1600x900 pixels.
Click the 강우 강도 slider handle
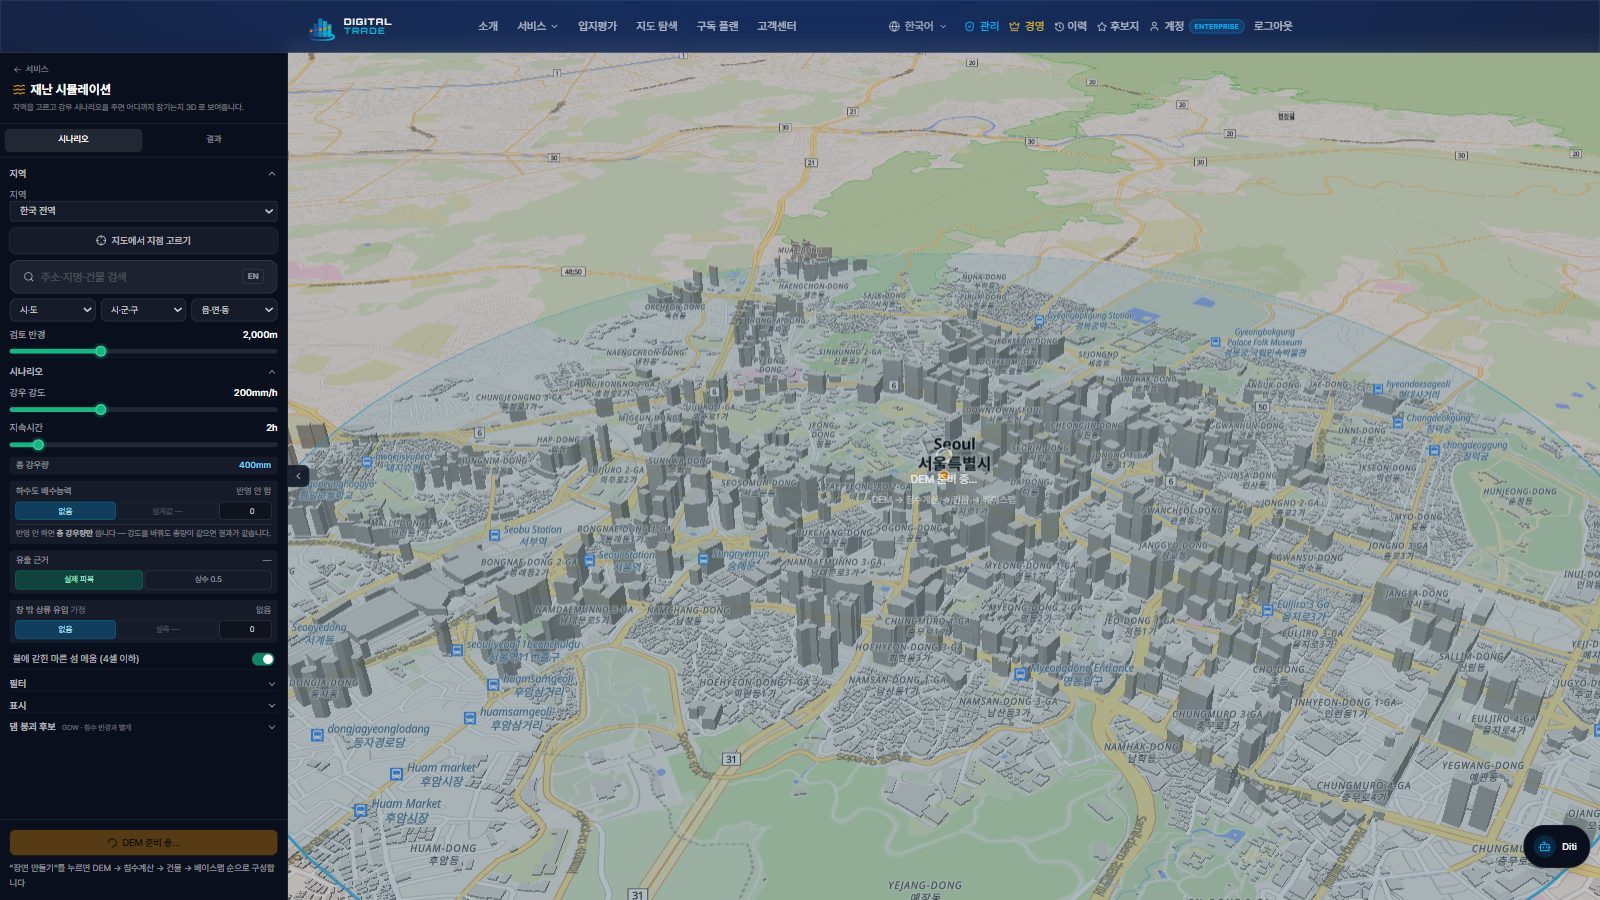[100, 409]
